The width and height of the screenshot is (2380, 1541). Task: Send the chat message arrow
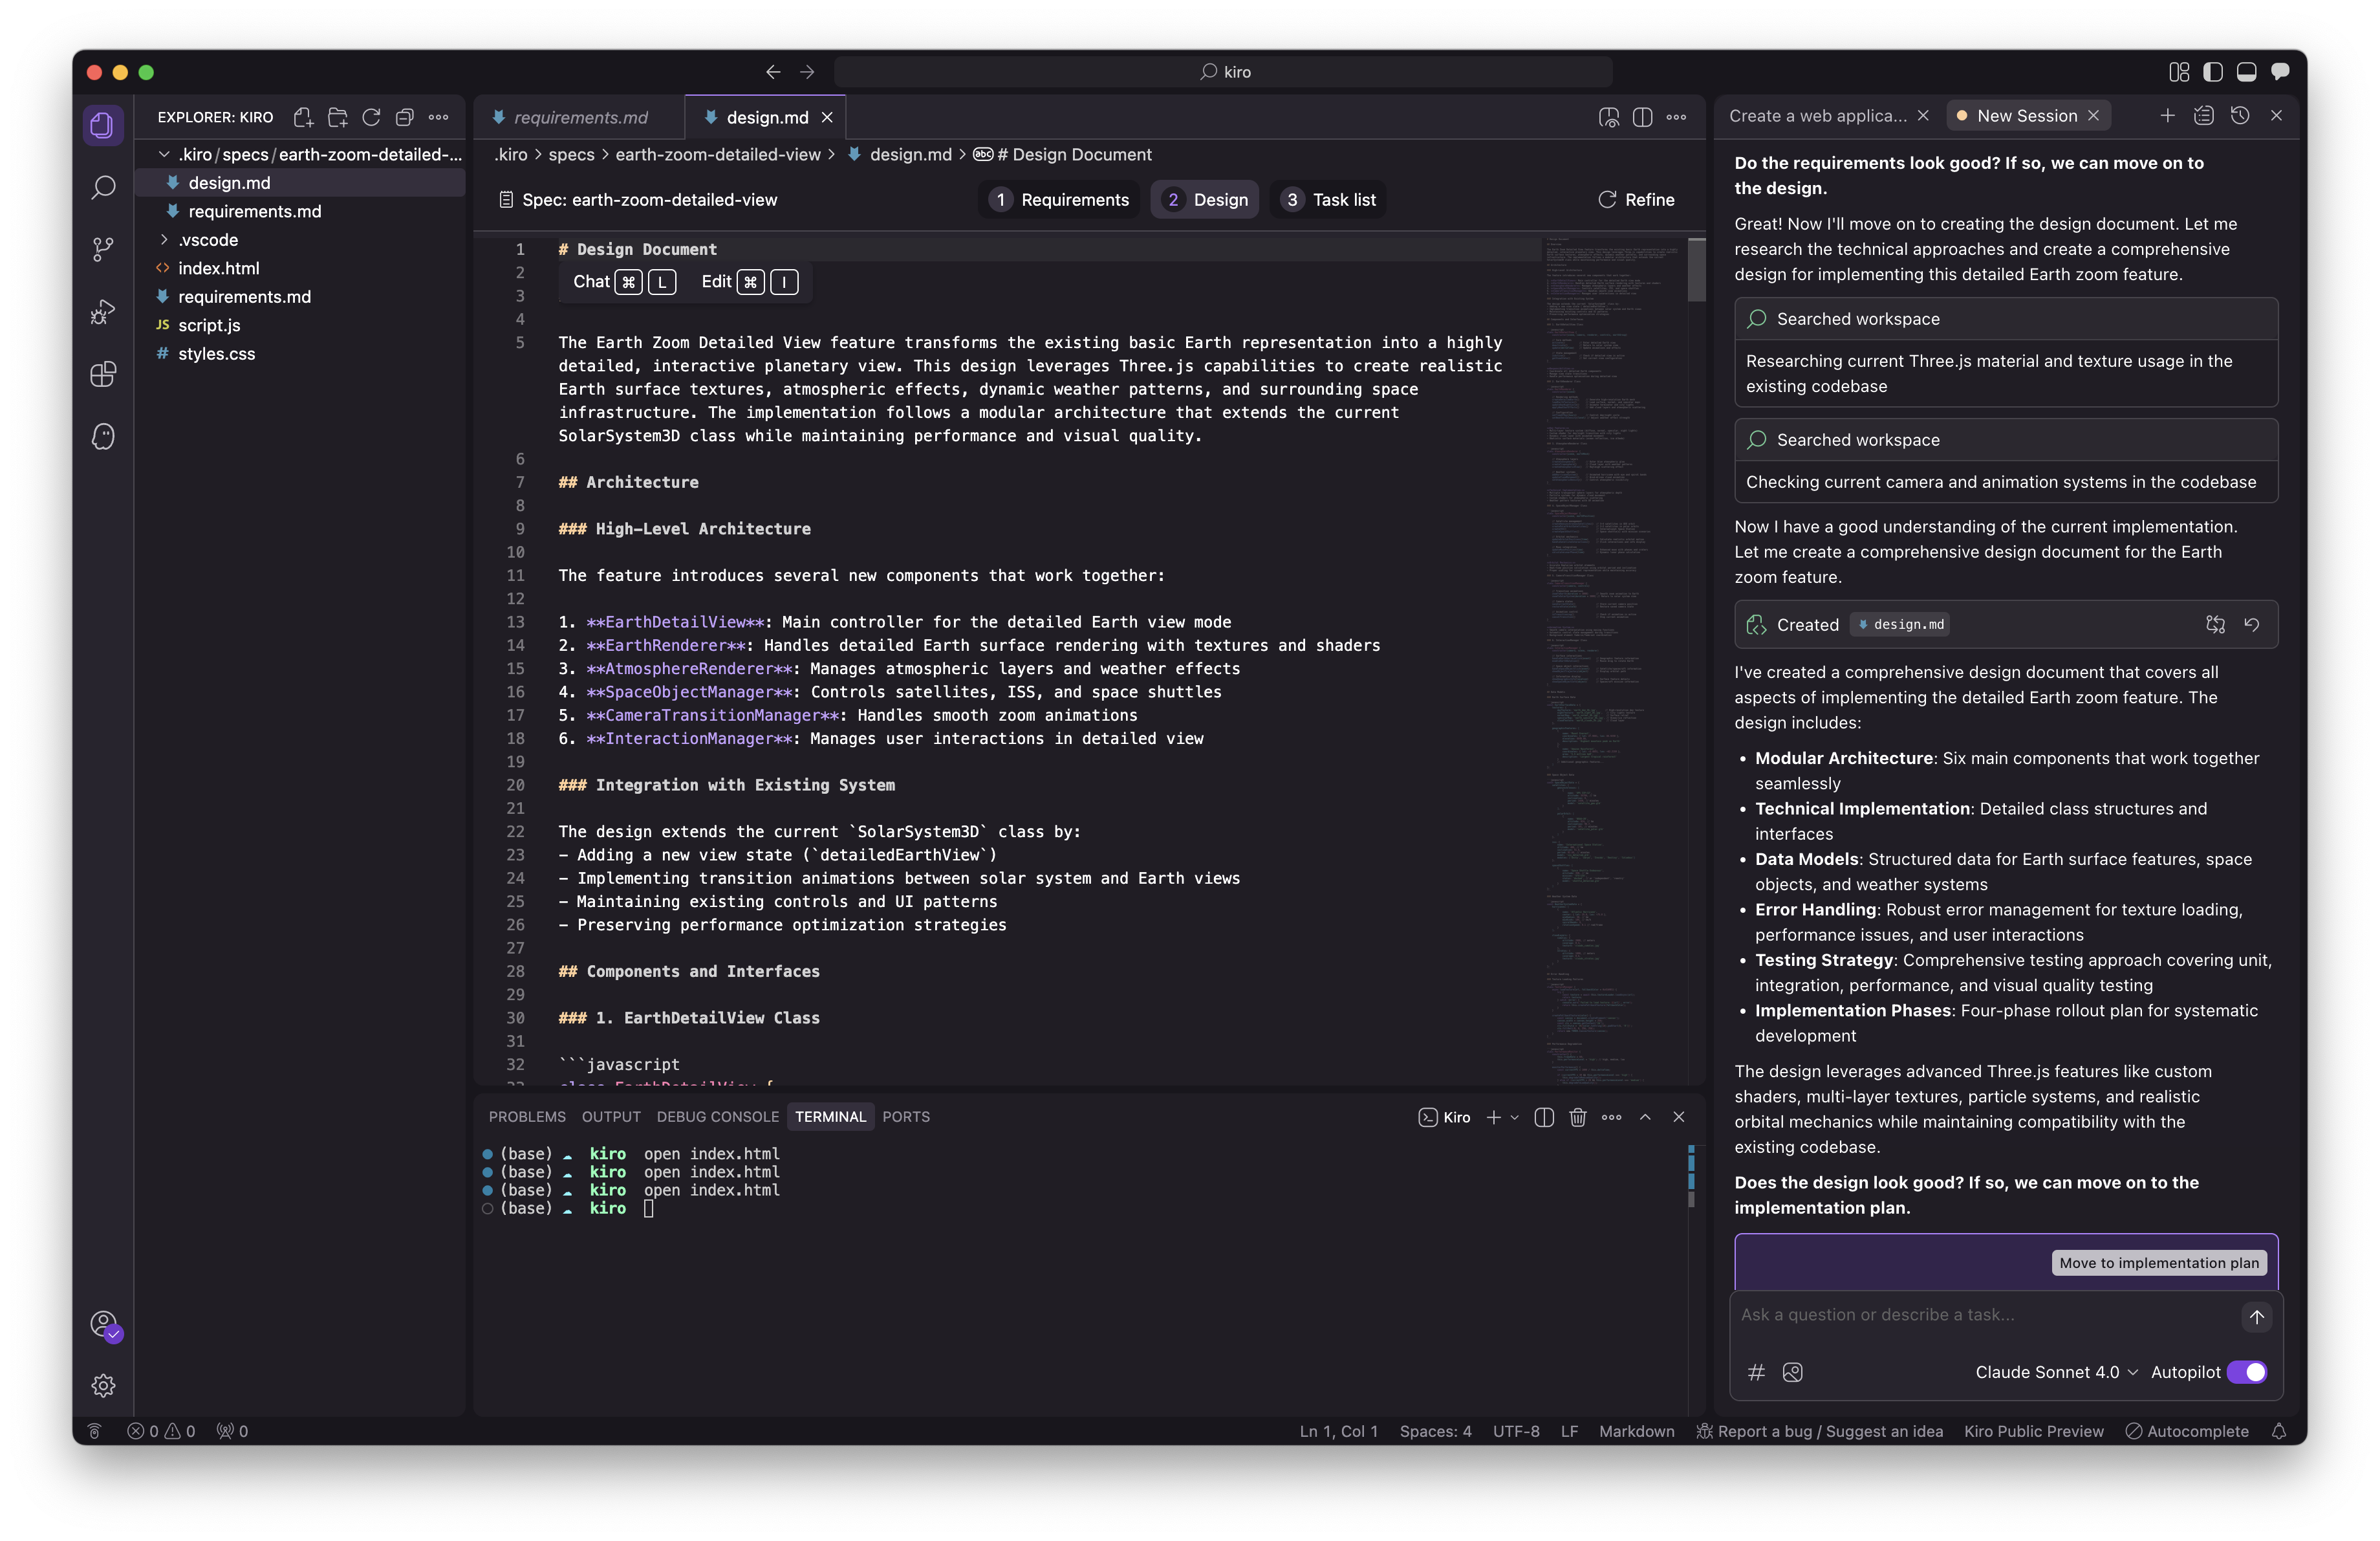pos(2256,1317)
